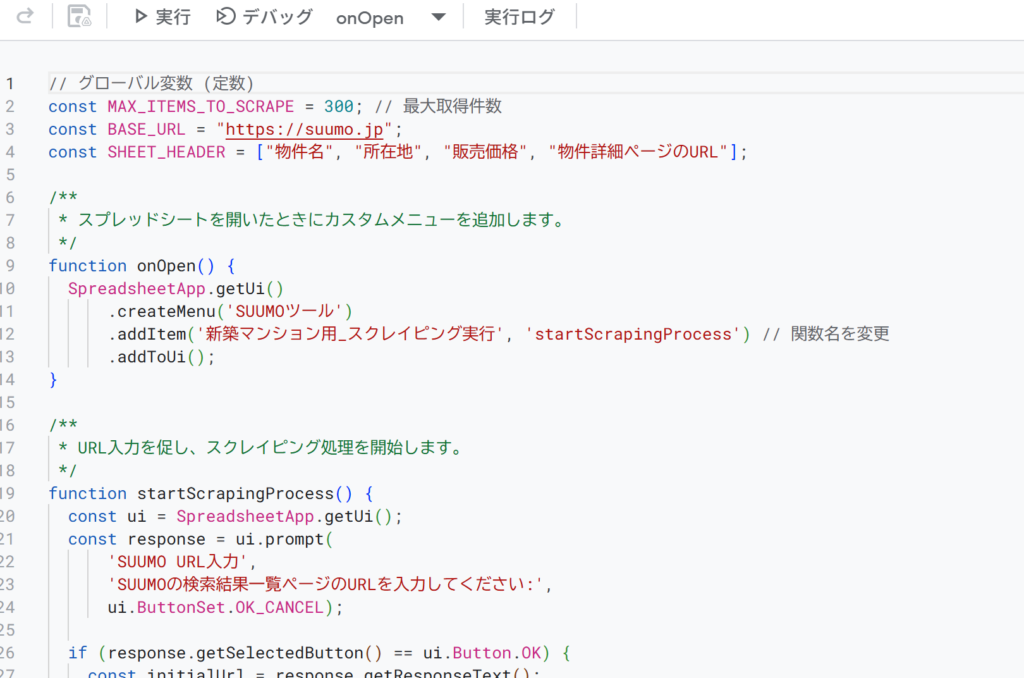The height and width of the screenshot is (678, 1024).
Task: Click the // 最大取得件数 comment
Action: coord(438,106)
